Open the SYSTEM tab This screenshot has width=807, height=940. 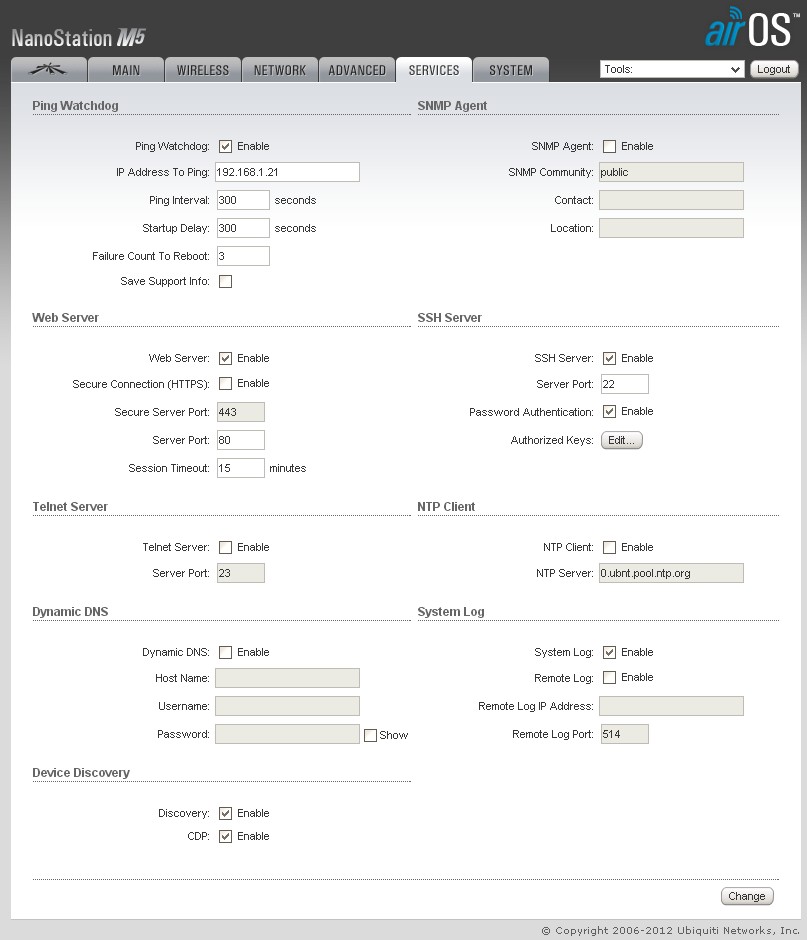click(511, 70)
